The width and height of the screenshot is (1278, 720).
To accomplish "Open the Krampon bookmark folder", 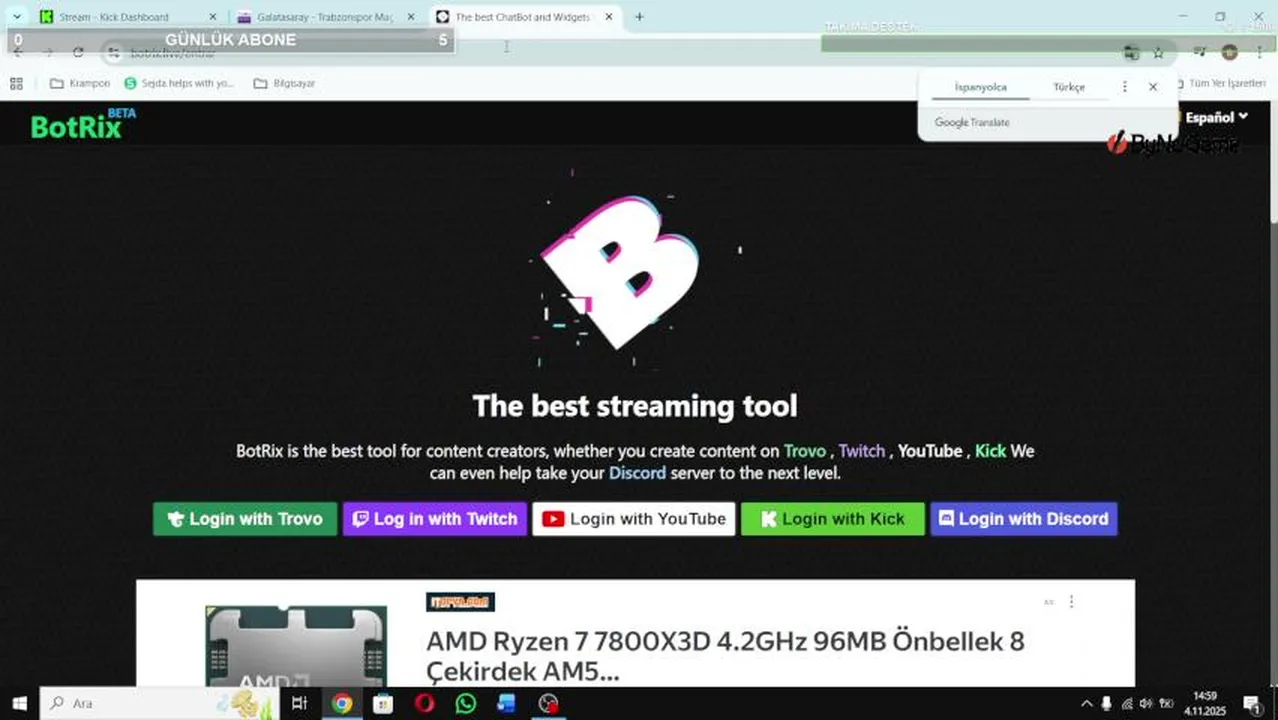I will (x=80, y=84).
